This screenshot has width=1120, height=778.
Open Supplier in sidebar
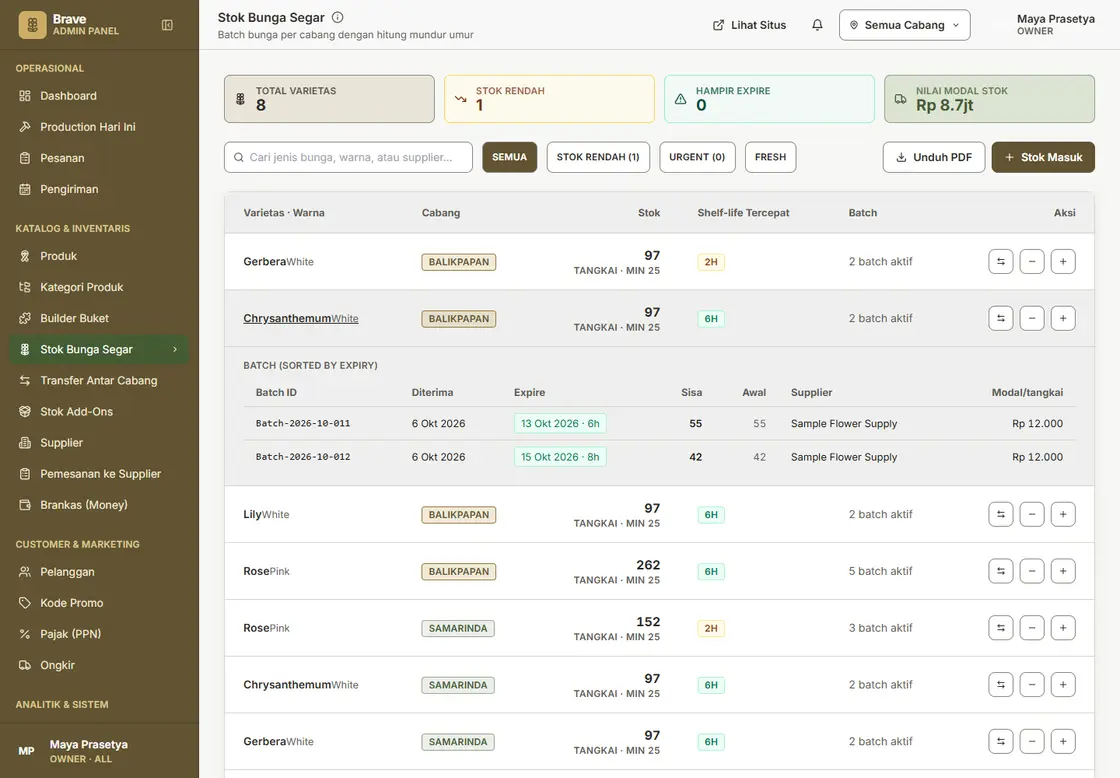click(x=99, y=443)
